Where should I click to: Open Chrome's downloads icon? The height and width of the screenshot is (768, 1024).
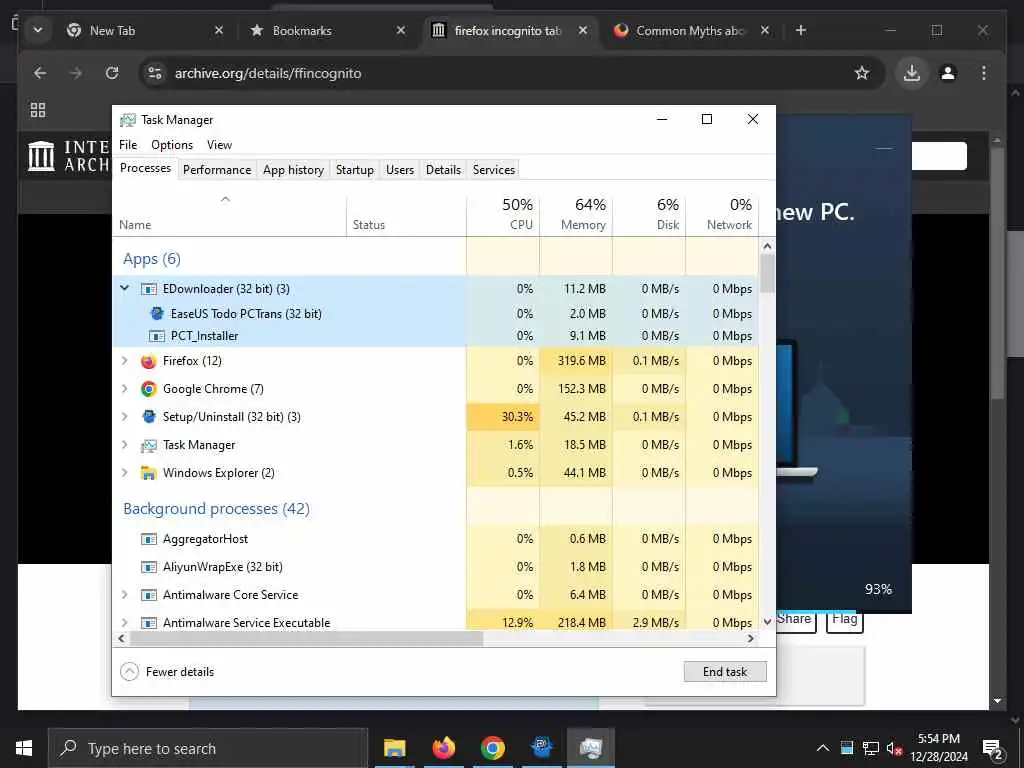pos(912,73)
